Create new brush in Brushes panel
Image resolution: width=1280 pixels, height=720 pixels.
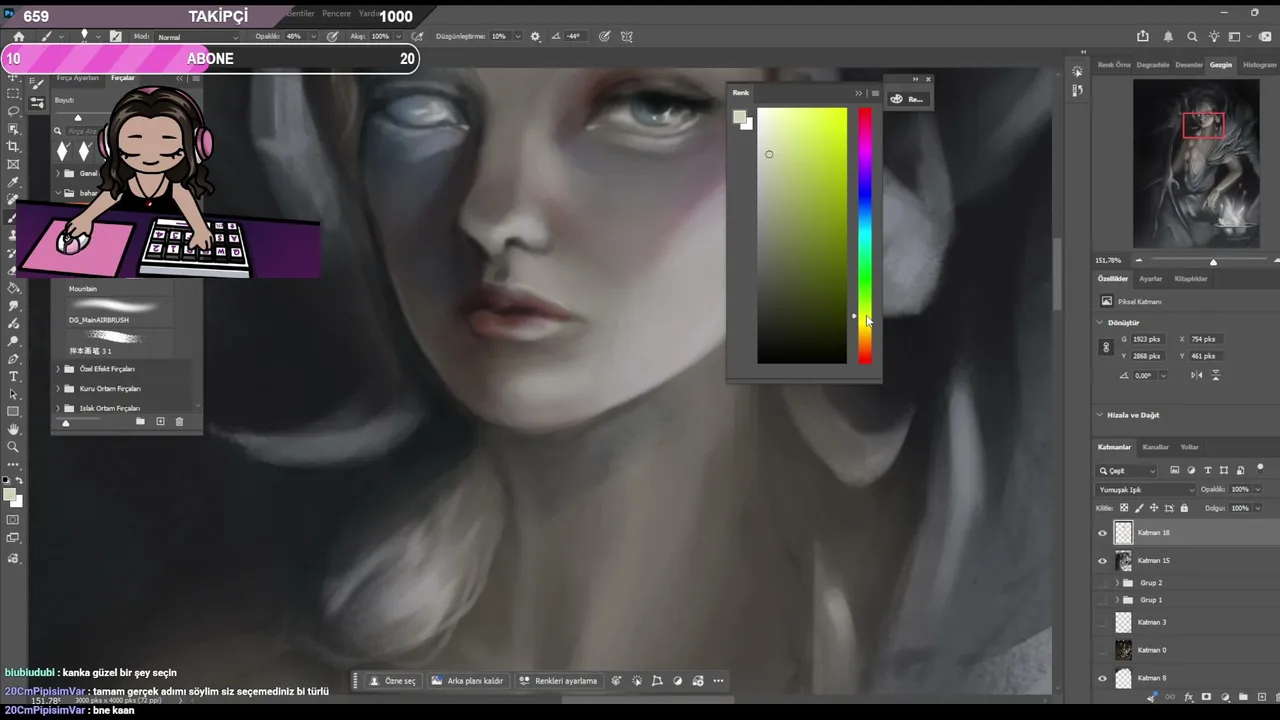pyautogui.click(x=160, y=422)
